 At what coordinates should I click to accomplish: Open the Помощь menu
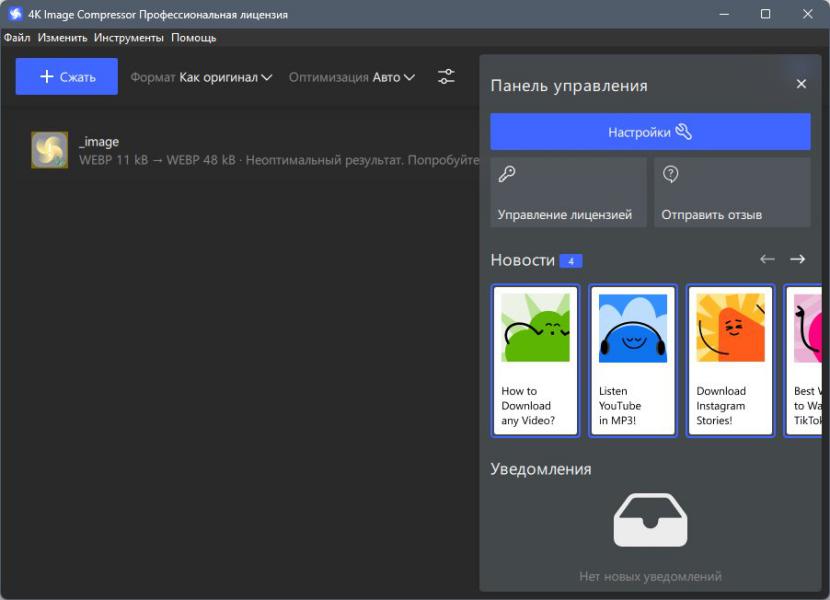coord(194,38)
